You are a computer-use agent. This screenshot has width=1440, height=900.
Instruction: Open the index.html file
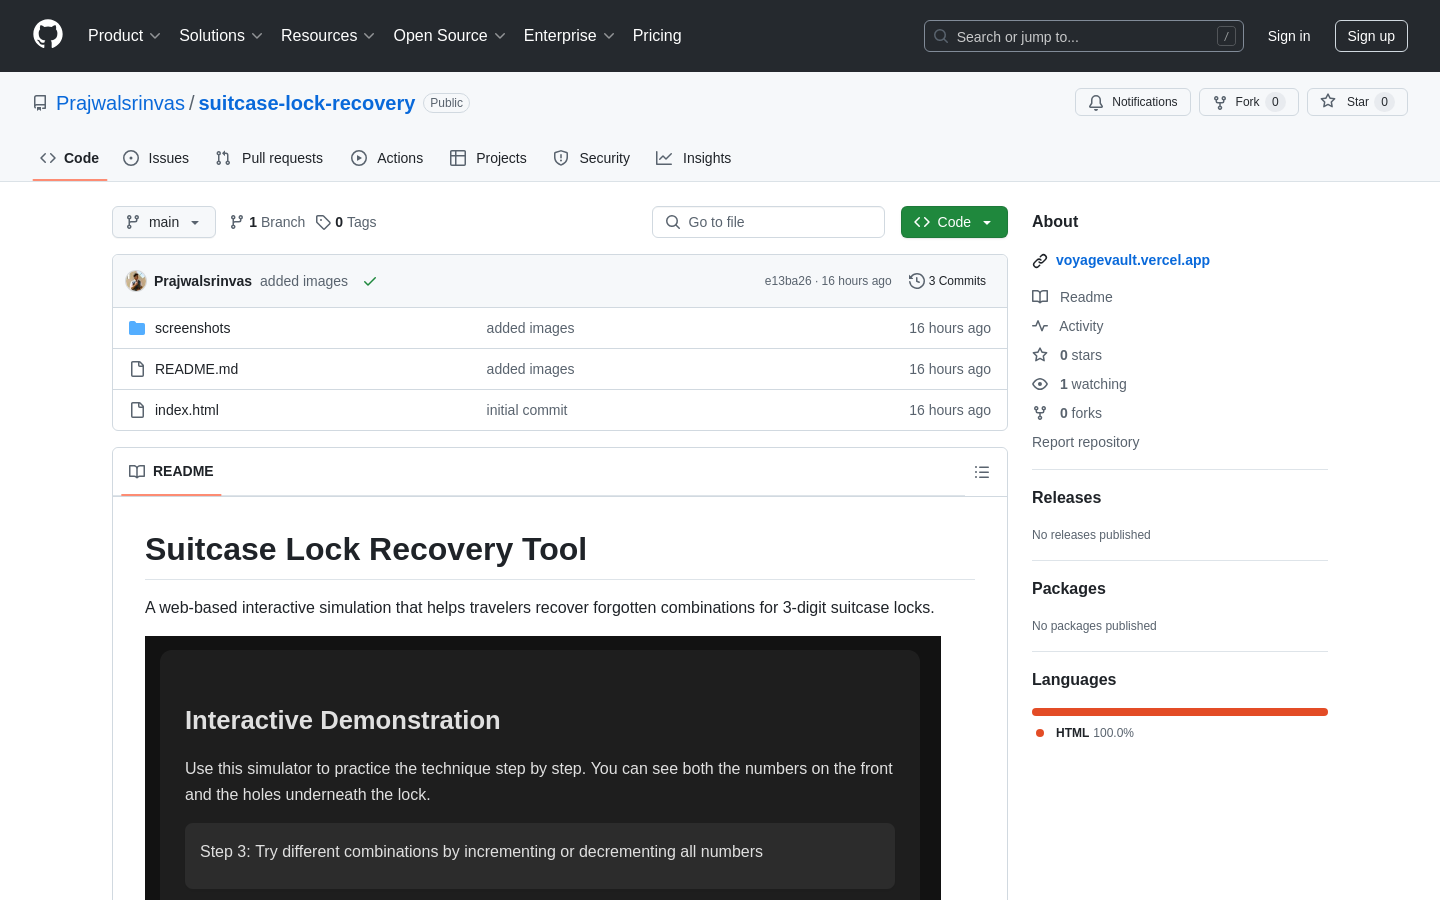click(187, 410)
